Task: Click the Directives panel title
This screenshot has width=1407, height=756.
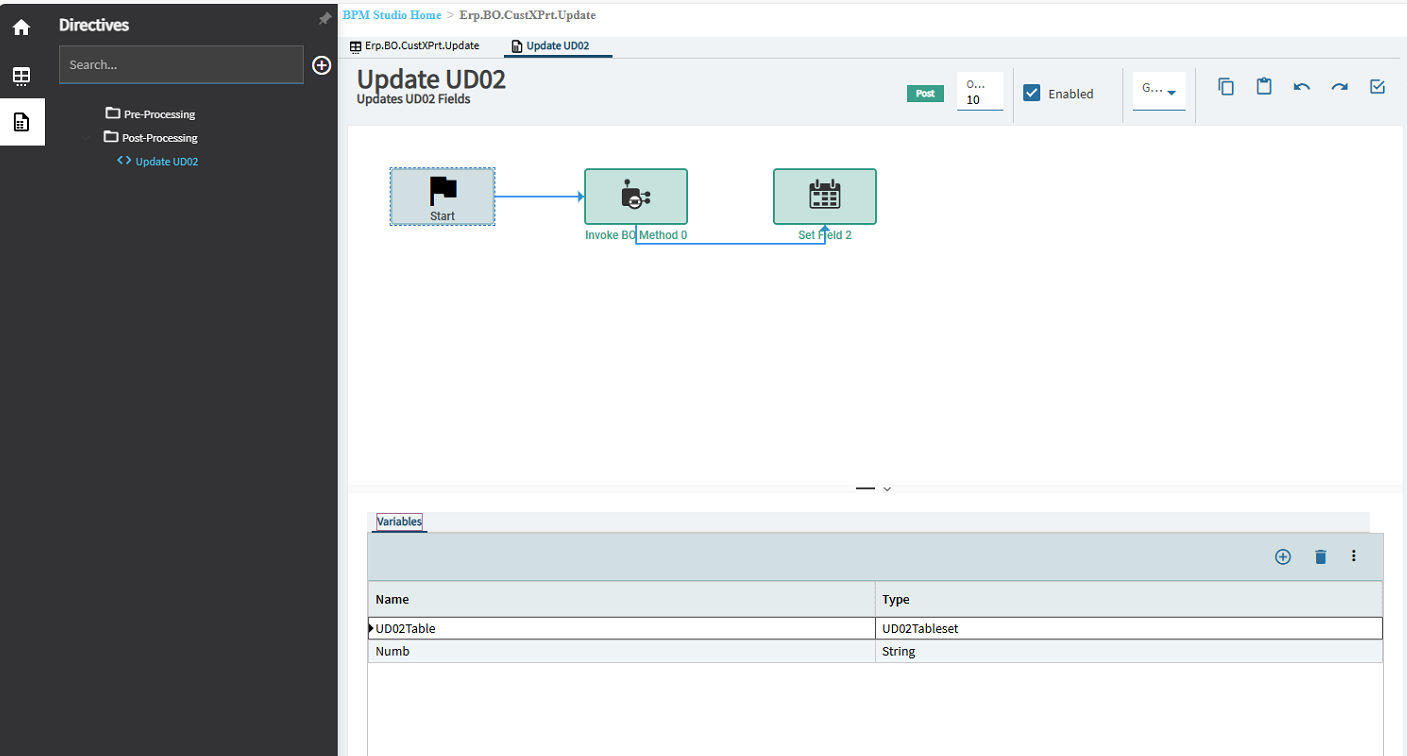Action: click(x=94, y=25)
